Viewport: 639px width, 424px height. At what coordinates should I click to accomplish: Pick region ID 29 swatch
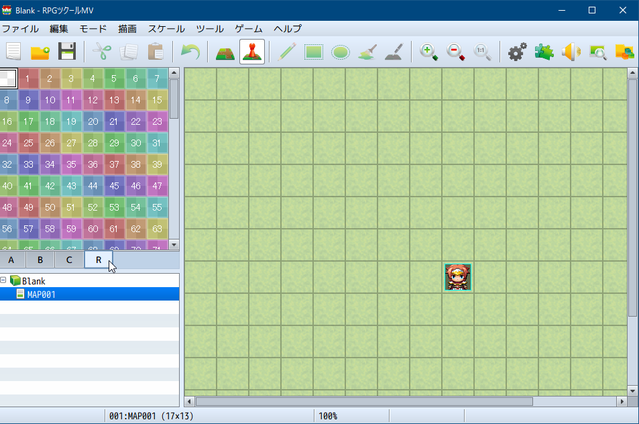coord(114,143)
